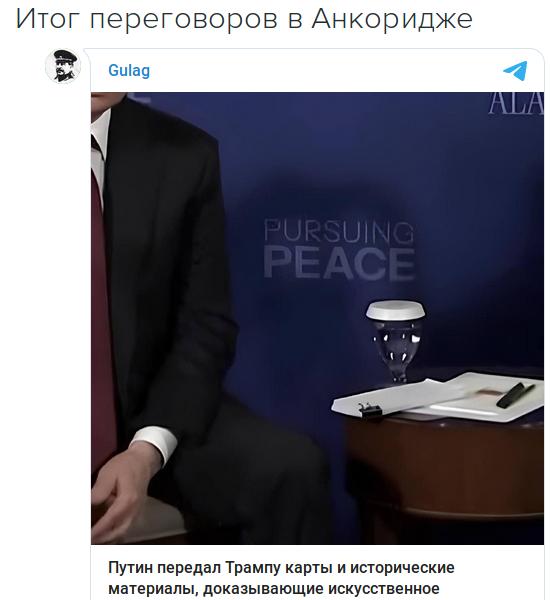Click the word "Анкоридже" in the headline
This screenshot has height=600, width=550.
pos(392,19)
